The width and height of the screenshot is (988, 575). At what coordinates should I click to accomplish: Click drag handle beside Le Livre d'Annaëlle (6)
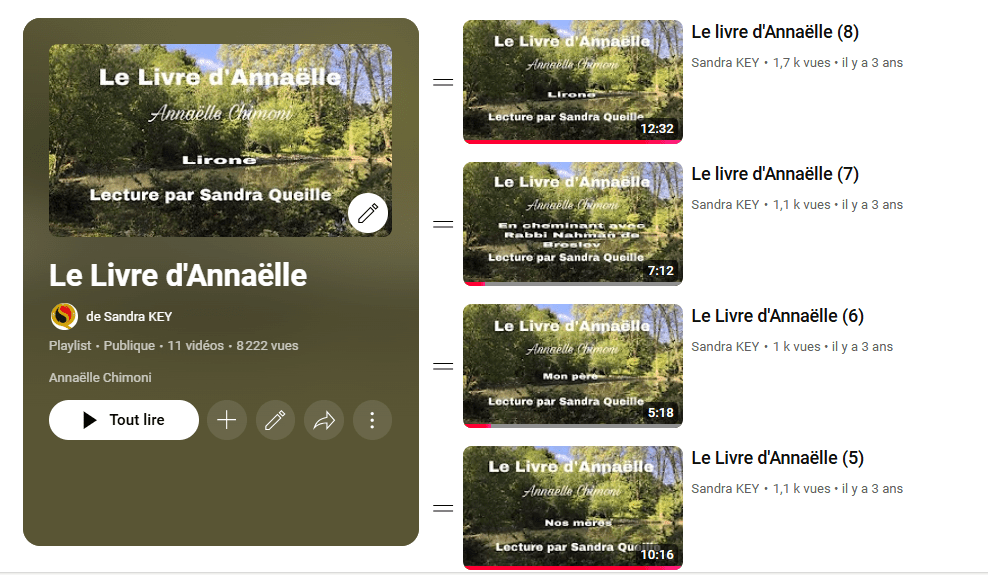(443, 366)
